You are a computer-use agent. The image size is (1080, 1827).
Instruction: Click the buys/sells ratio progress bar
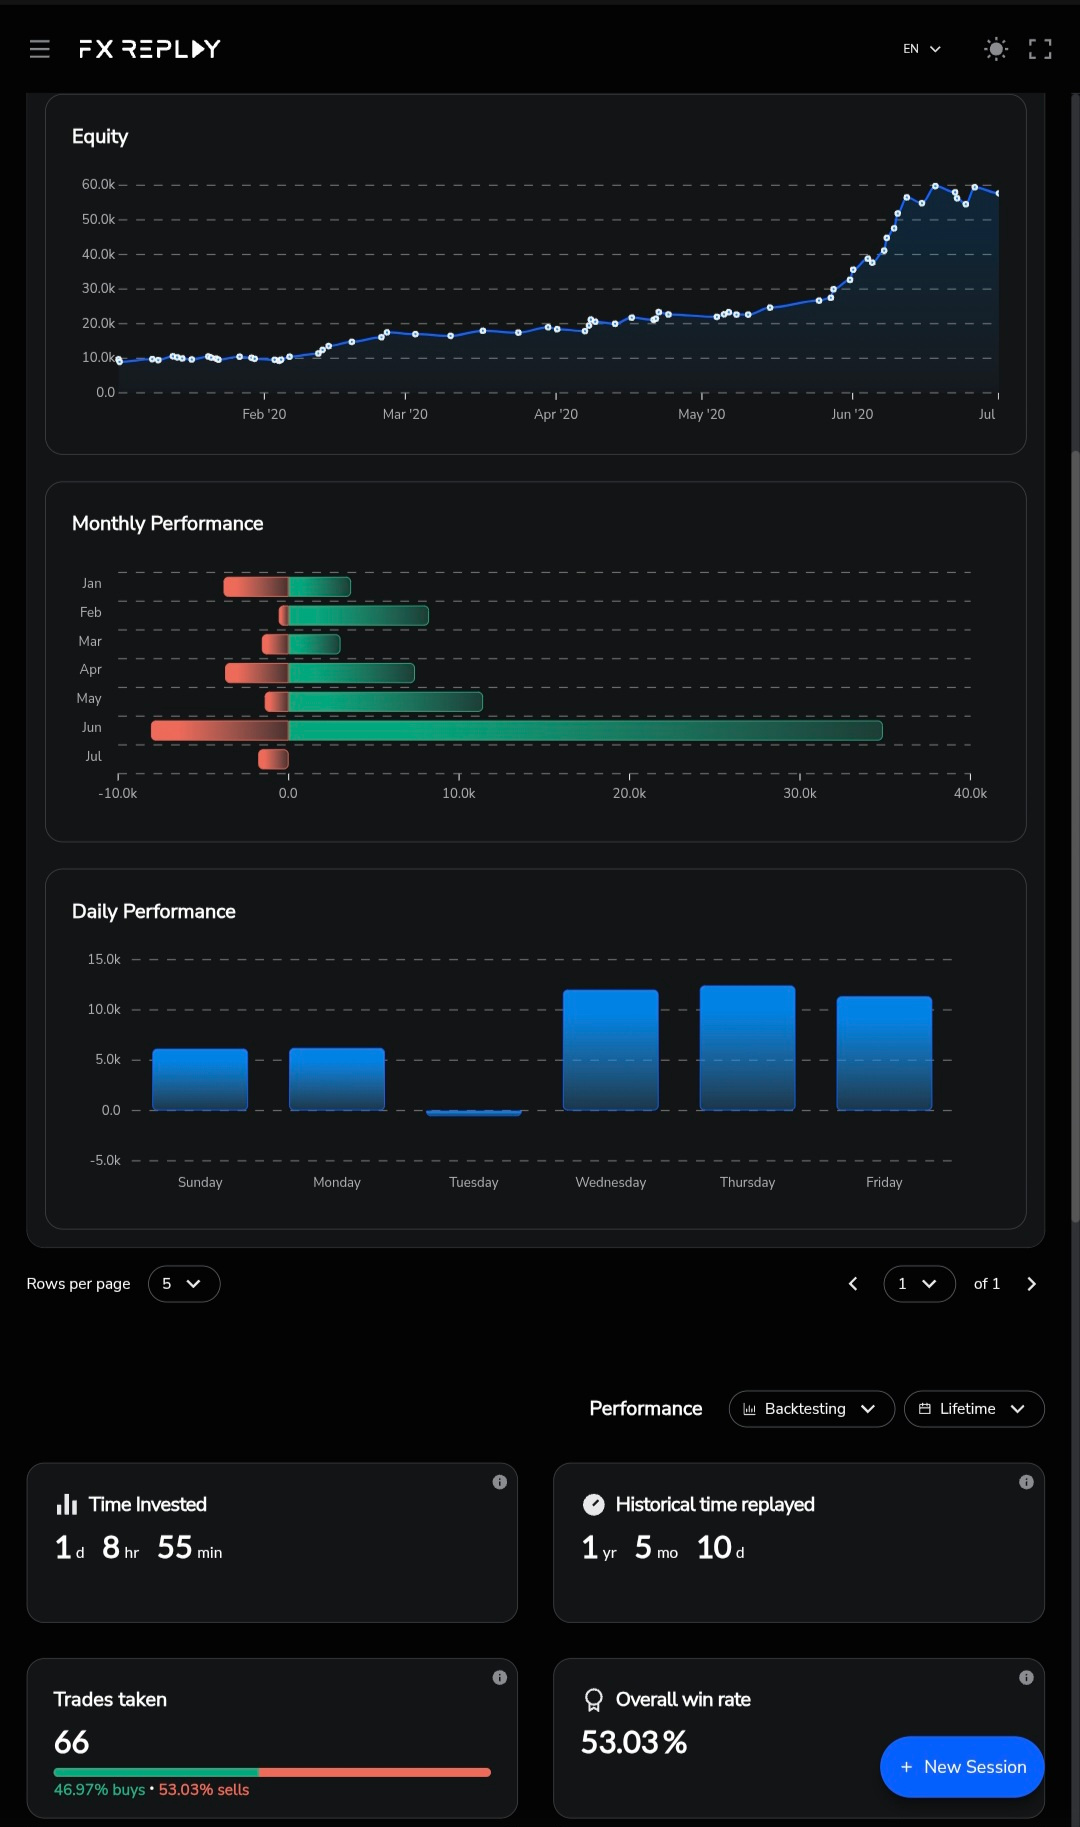coord(272,1772)
